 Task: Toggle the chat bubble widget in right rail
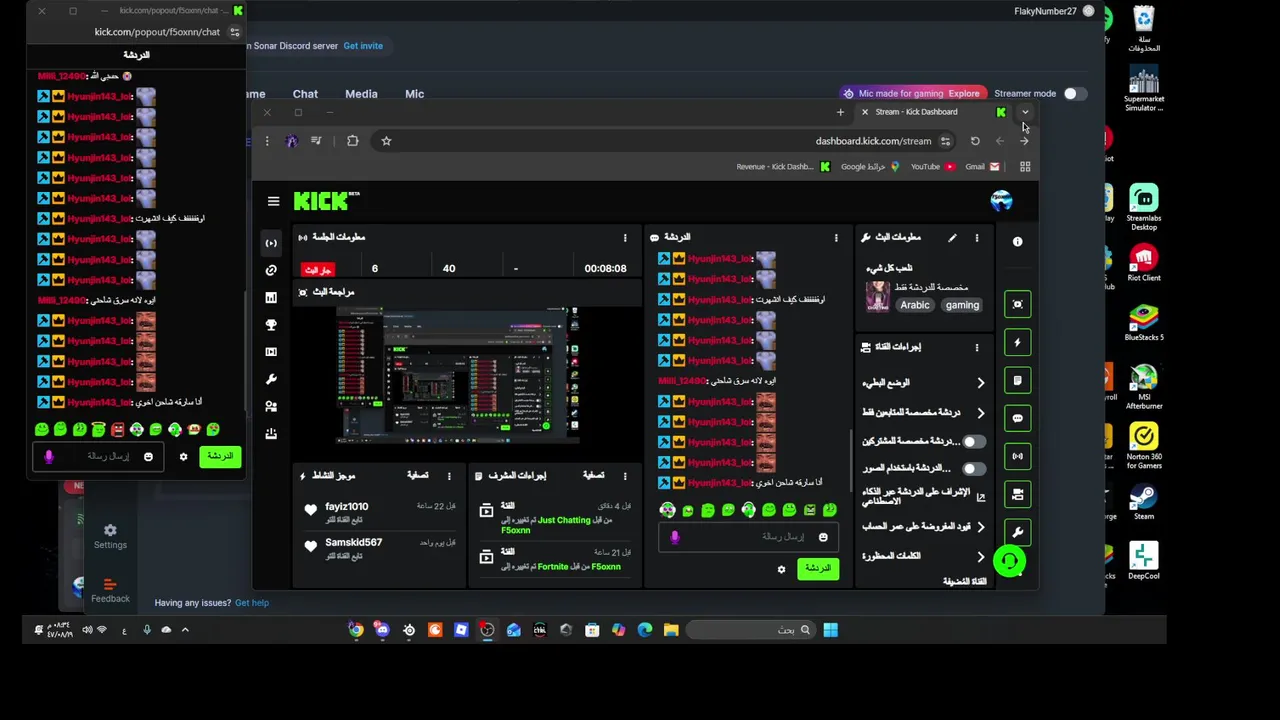point(1017,418)
